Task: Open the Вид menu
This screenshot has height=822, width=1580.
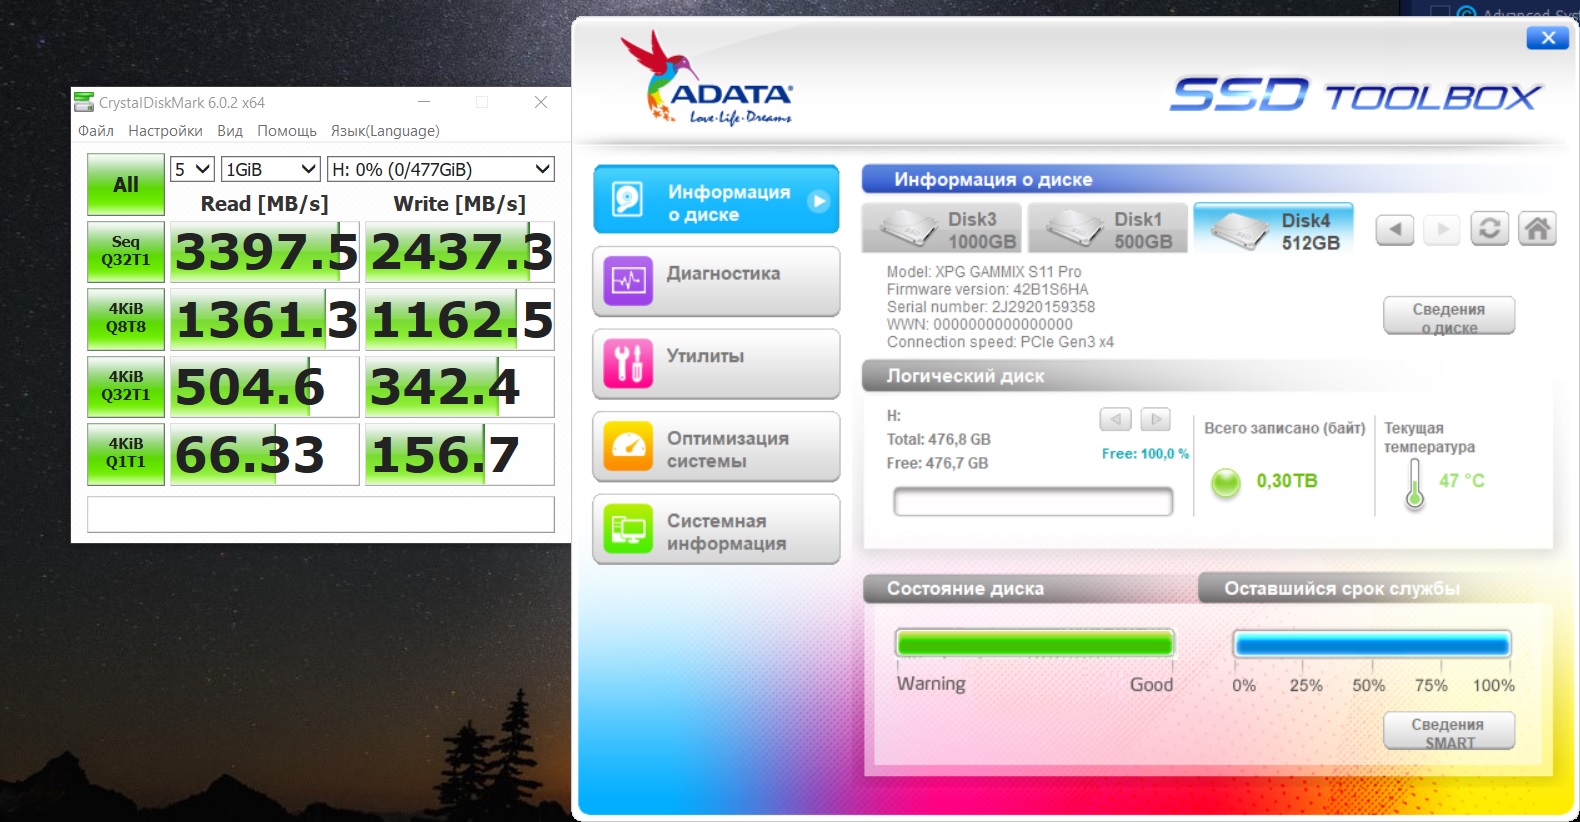Action: [x=230, y=131]
